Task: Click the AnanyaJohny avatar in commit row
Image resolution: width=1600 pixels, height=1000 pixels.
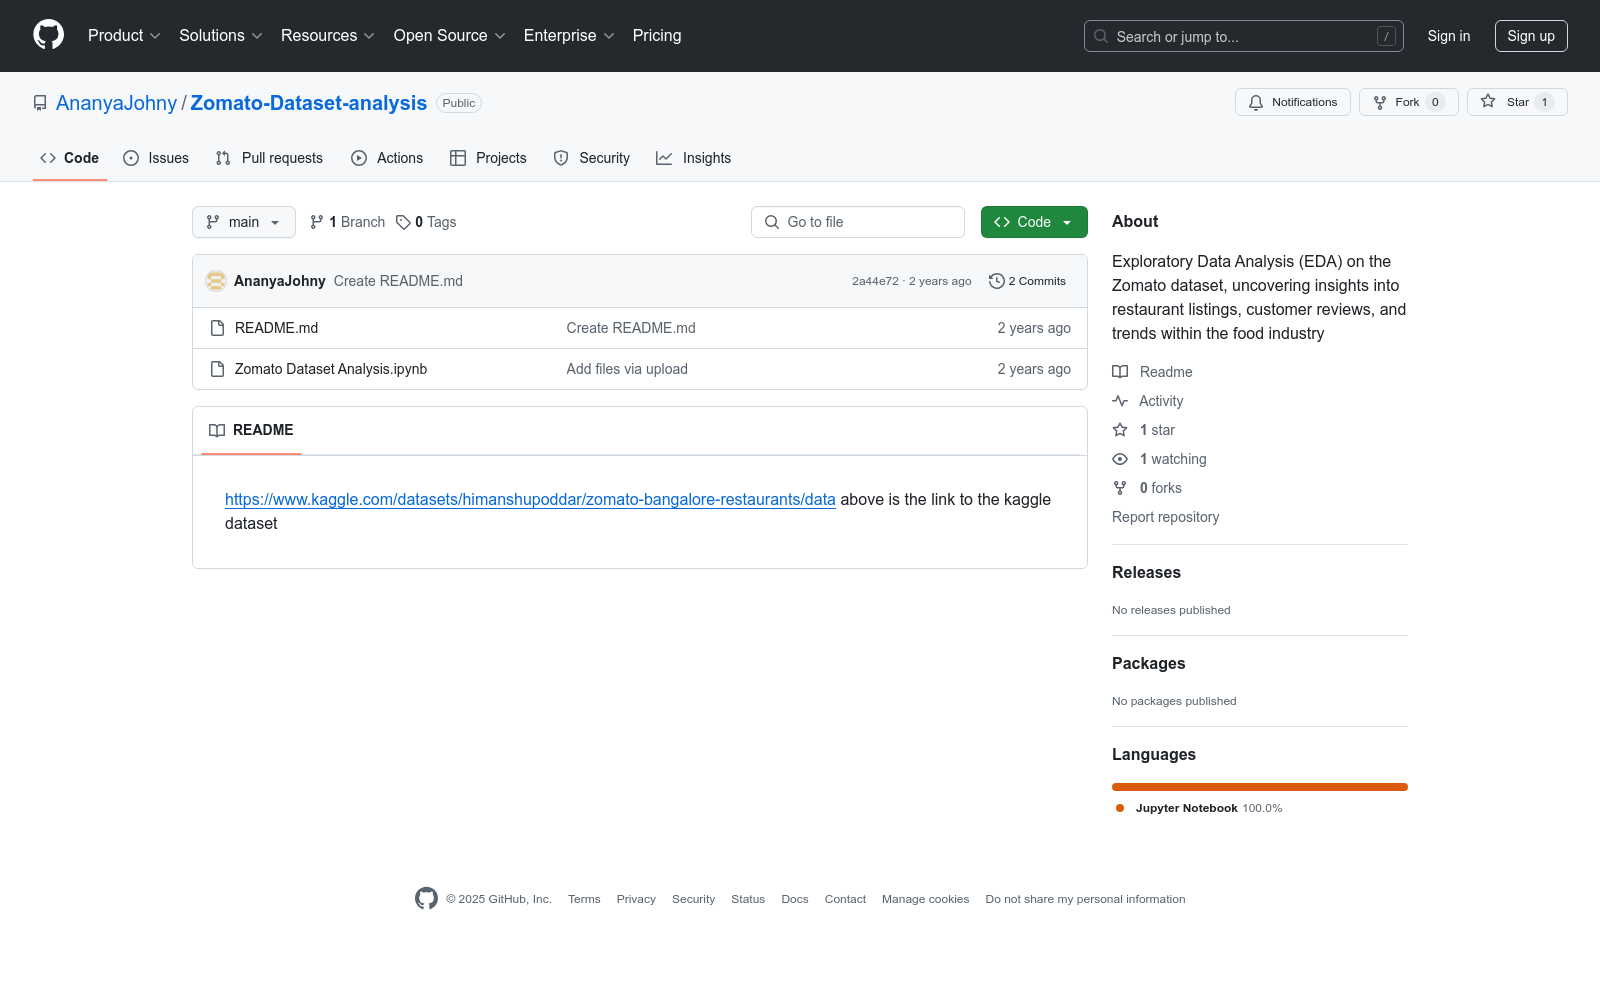Action: pos(216,281)
